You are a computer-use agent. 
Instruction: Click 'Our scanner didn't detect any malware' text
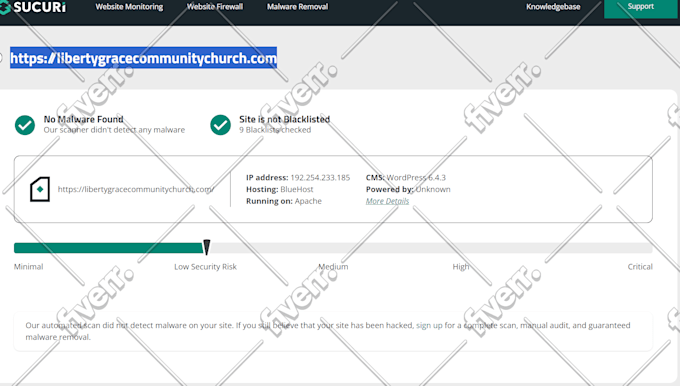click(114, 130)
